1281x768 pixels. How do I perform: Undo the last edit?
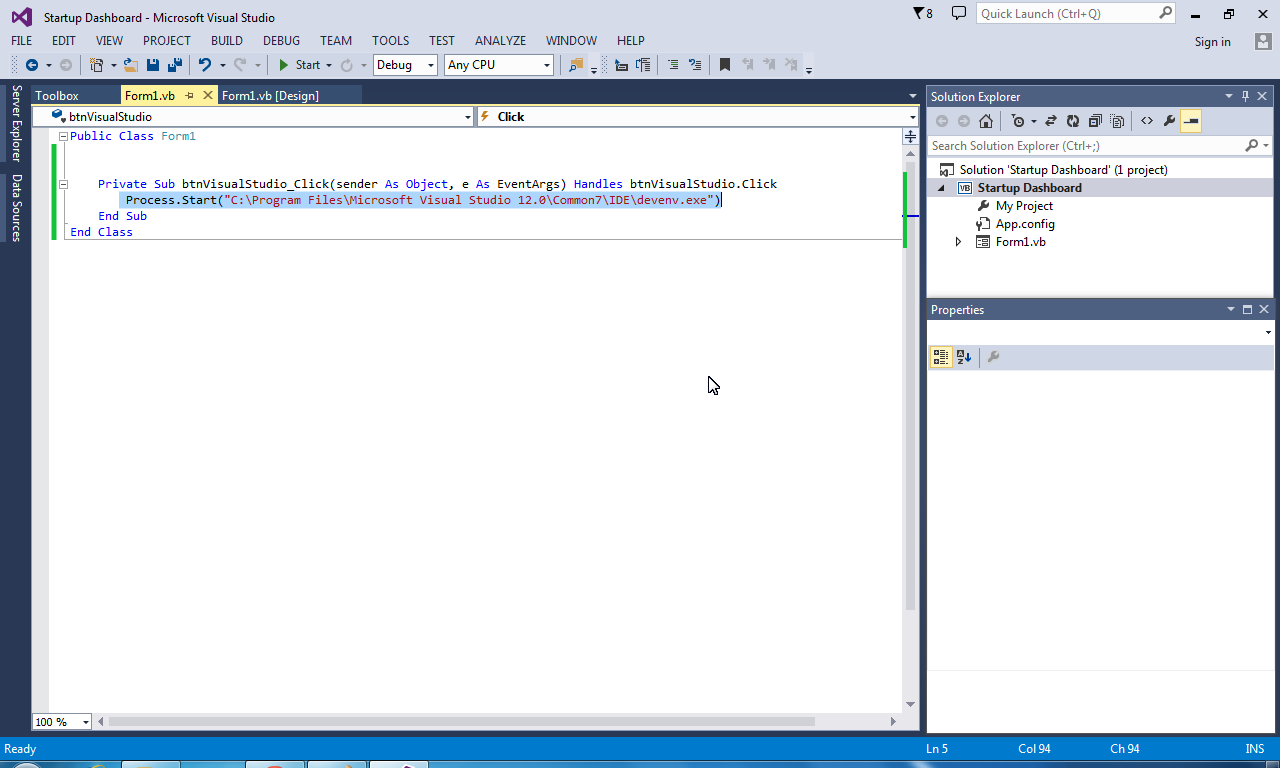point(205,64)
